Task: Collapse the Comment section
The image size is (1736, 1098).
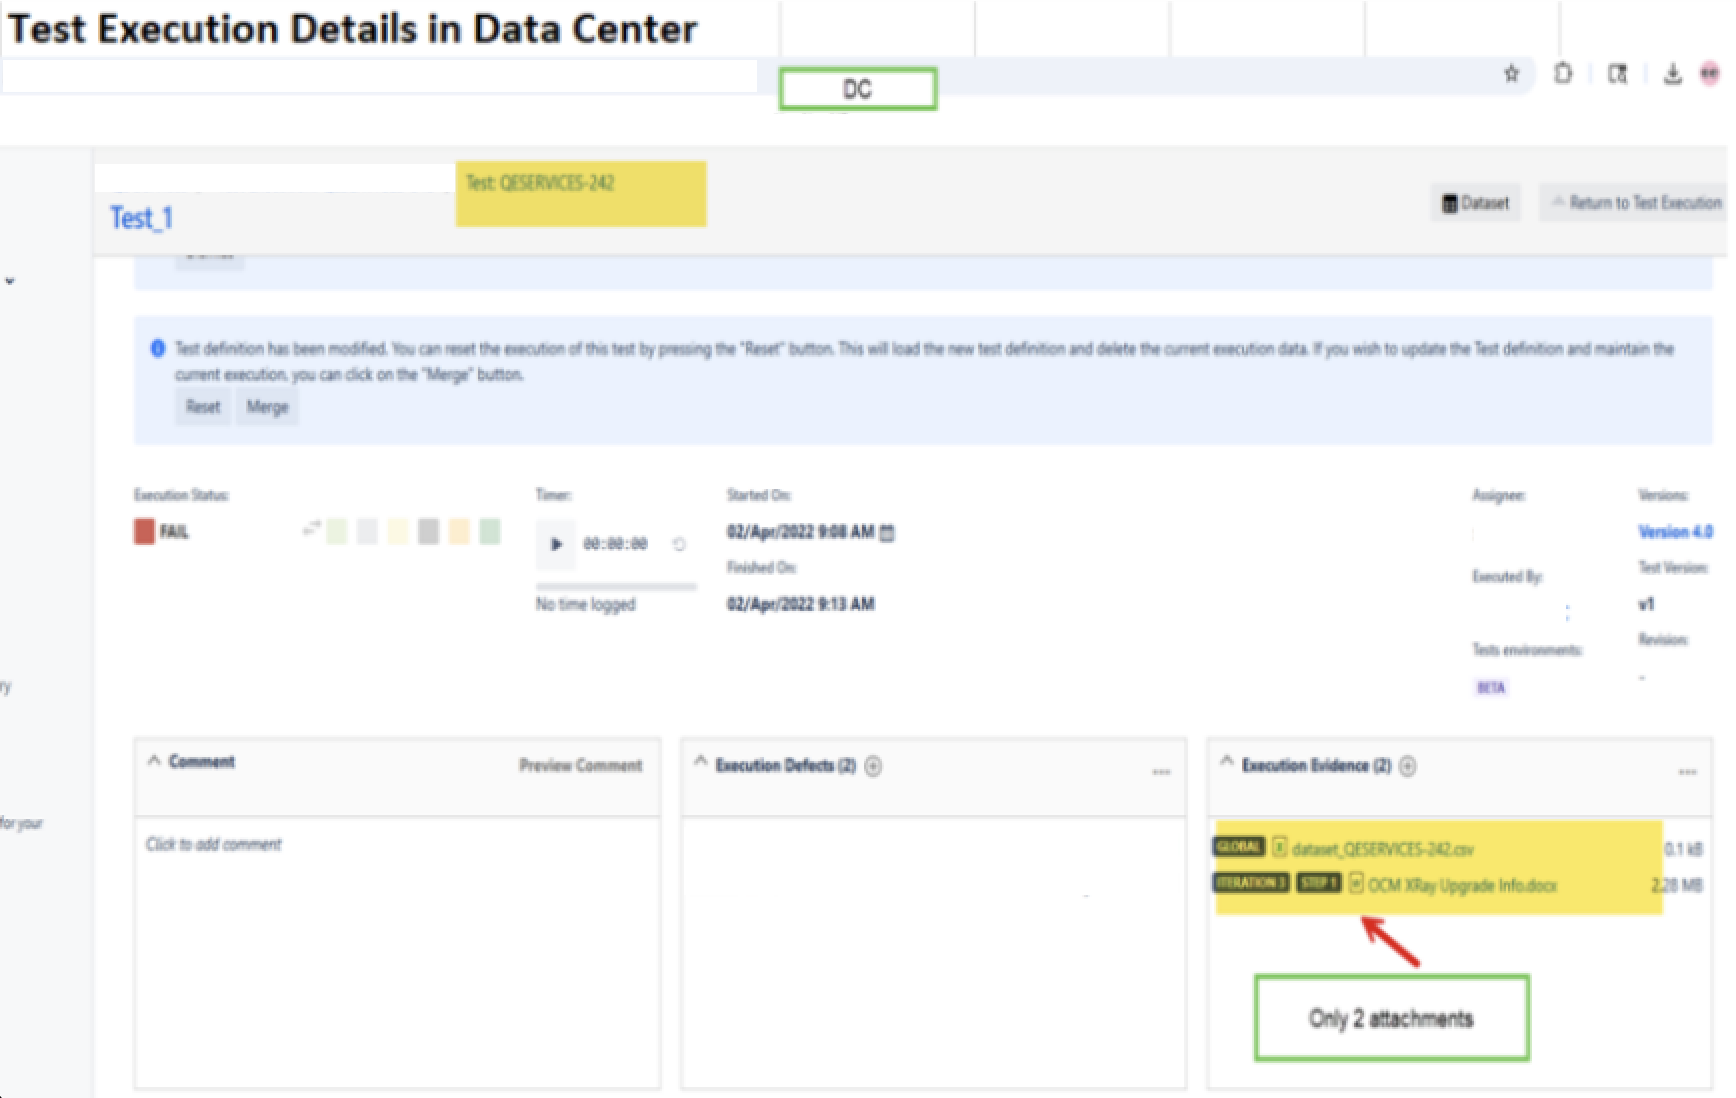Action: pyautogui.click(x=154, y=761)
